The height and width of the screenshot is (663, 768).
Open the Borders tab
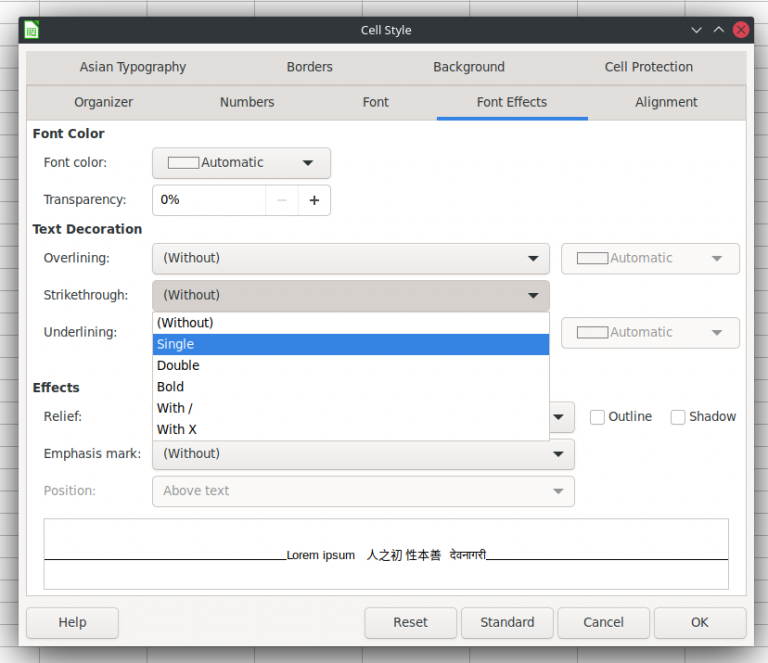coord(310,67)
